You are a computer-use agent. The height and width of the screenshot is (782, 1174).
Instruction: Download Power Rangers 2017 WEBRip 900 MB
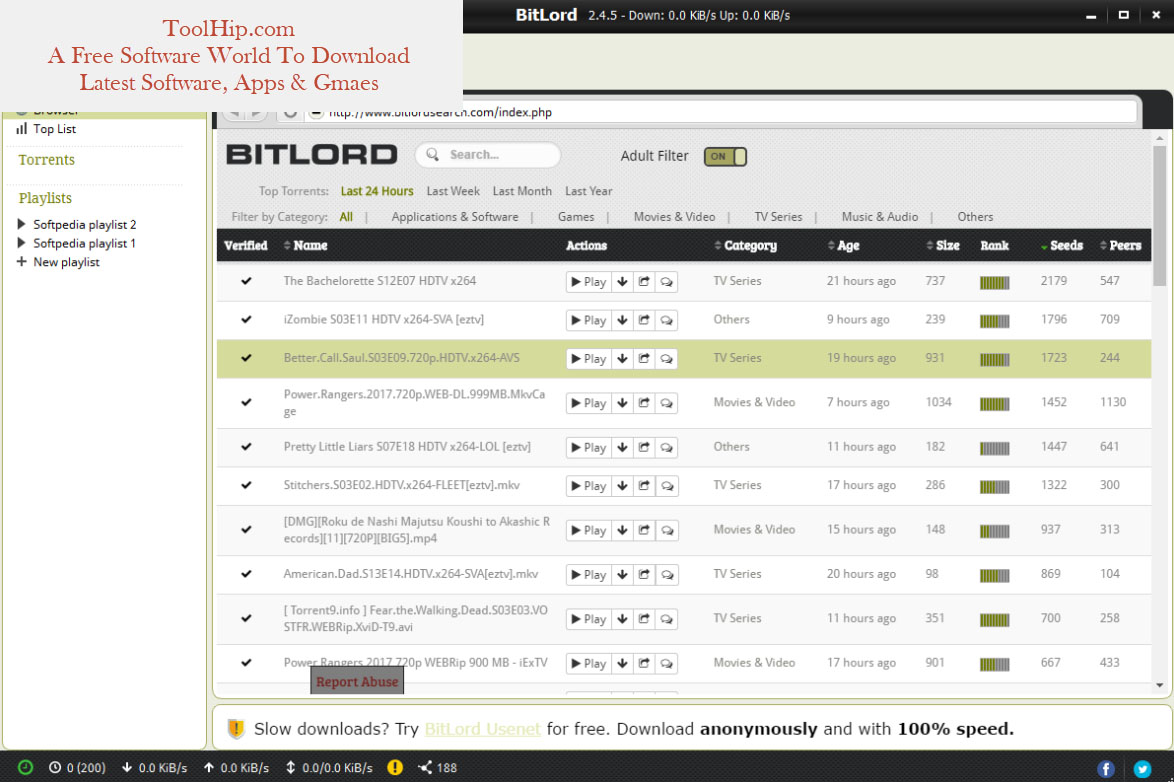pyautogui.click(x=622, y=663)
